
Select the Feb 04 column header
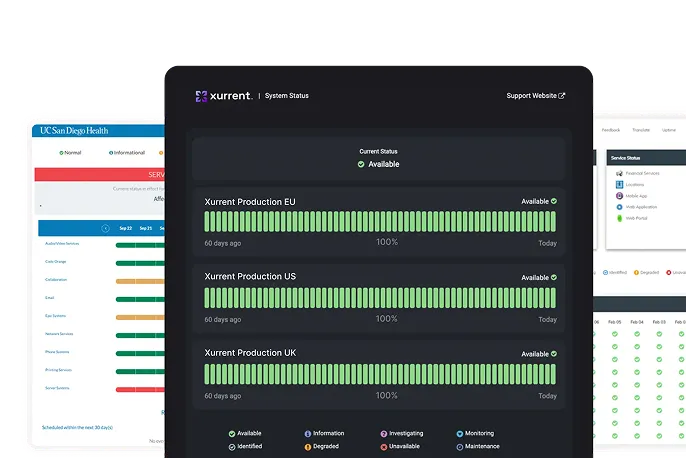coord(637,322)
